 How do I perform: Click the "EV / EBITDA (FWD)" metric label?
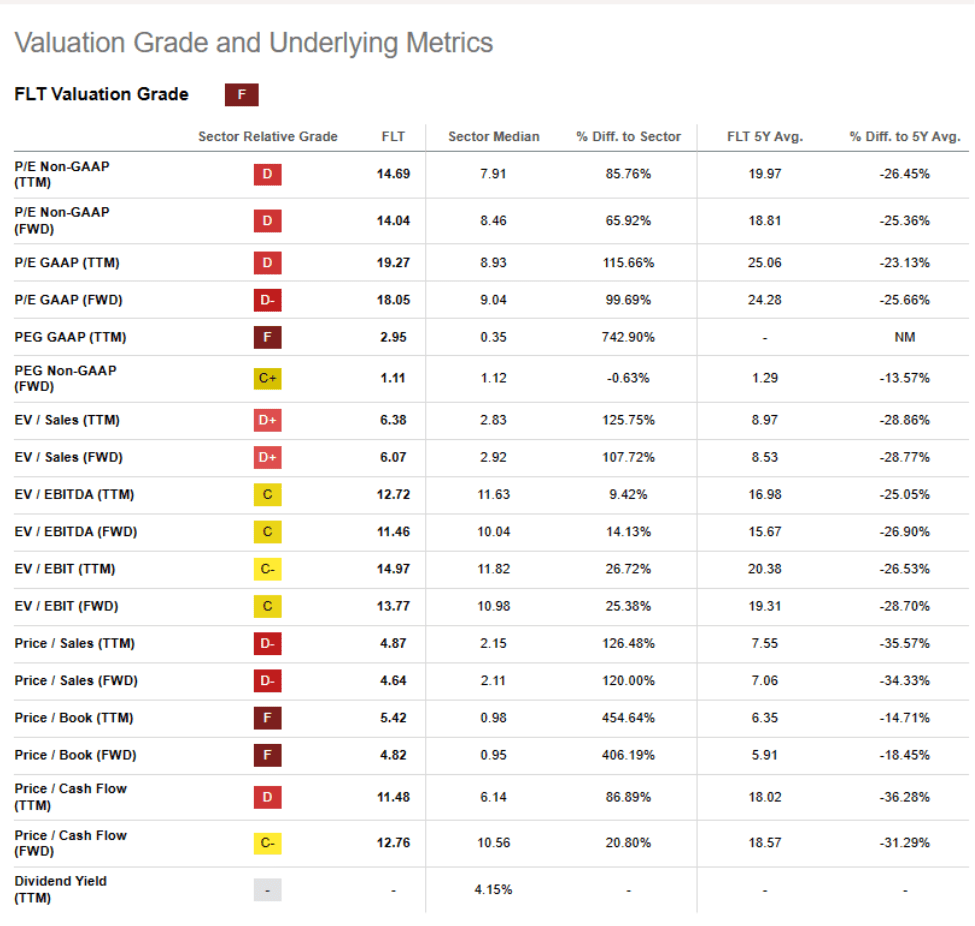76,532
